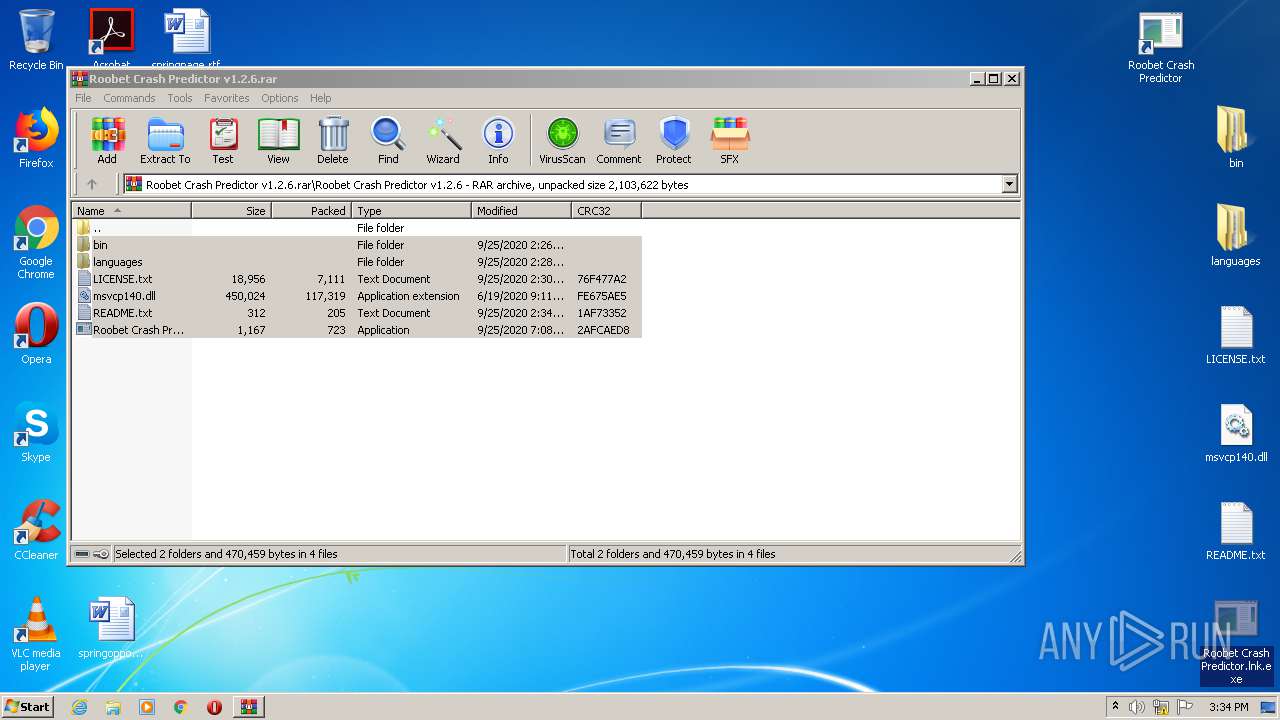Select bin folder on desktop
The image size is (1280, 720).
click(x=1236, y=137)
